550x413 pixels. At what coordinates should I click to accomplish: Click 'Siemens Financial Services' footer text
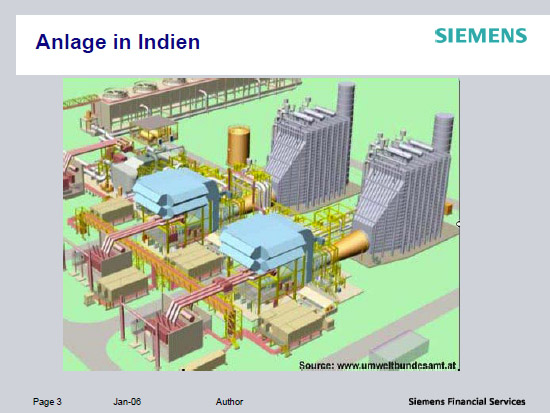pos(467,401)
